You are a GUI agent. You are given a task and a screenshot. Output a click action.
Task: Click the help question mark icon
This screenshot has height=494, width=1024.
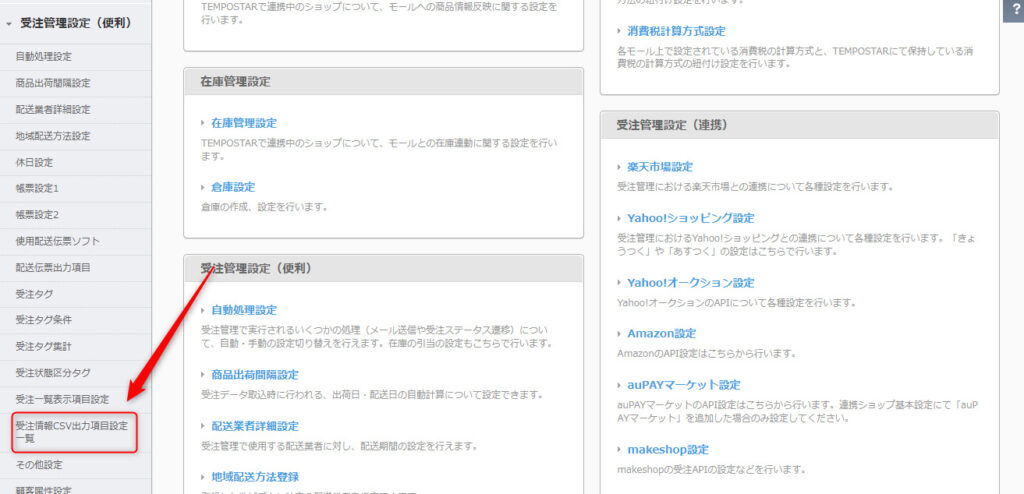pyautogui.click(x=1016, y=9)
